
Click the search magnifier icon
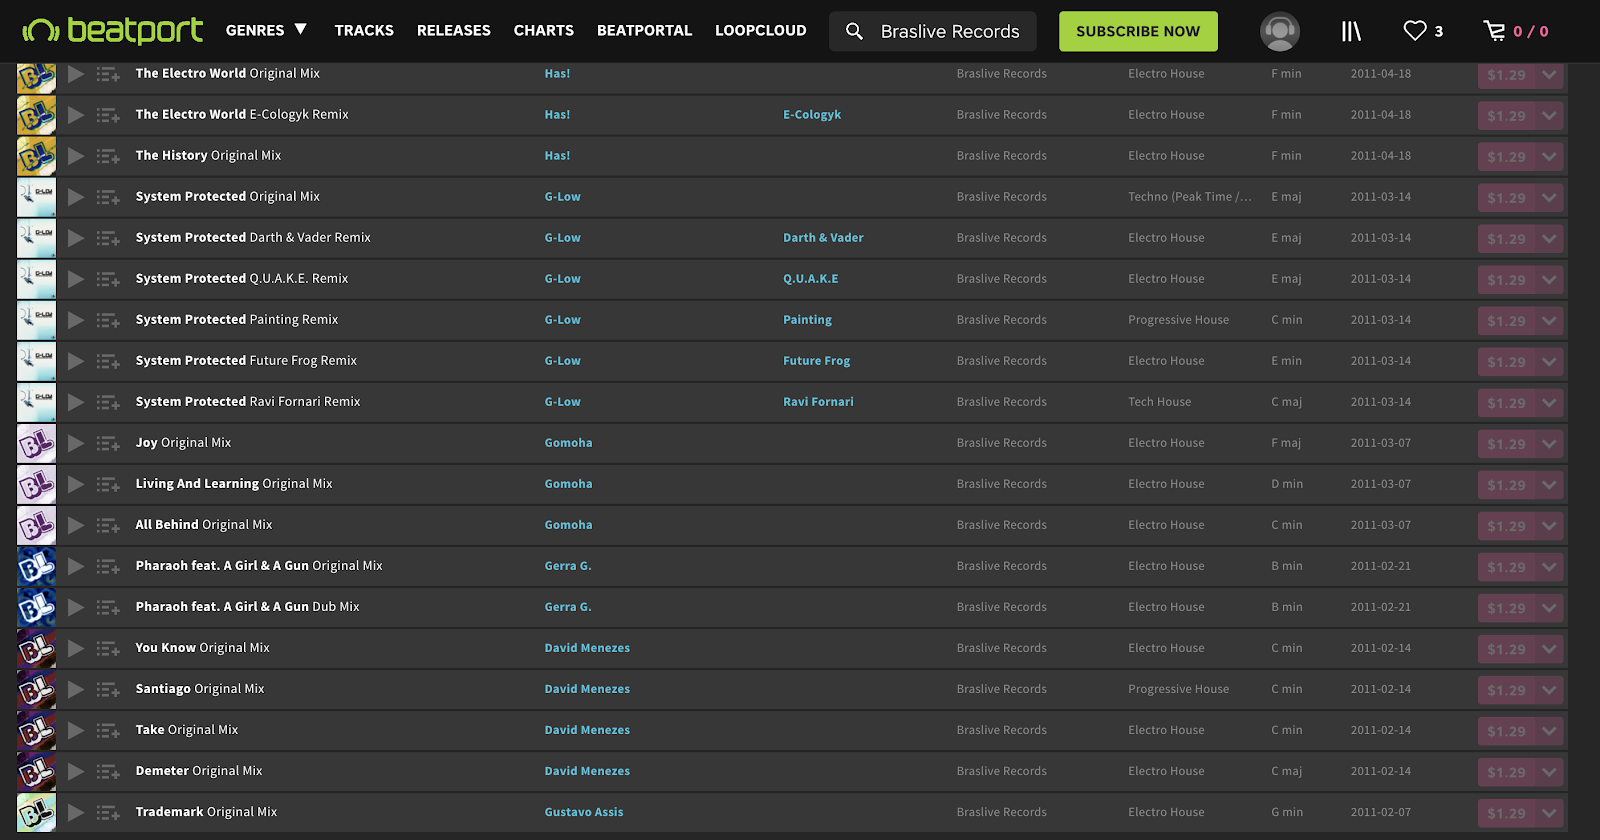tap(854, 31)
